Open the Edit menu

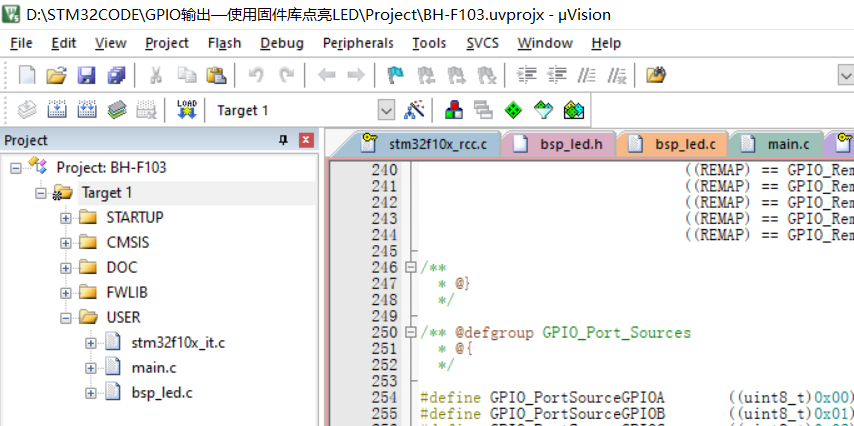point(64,43)
